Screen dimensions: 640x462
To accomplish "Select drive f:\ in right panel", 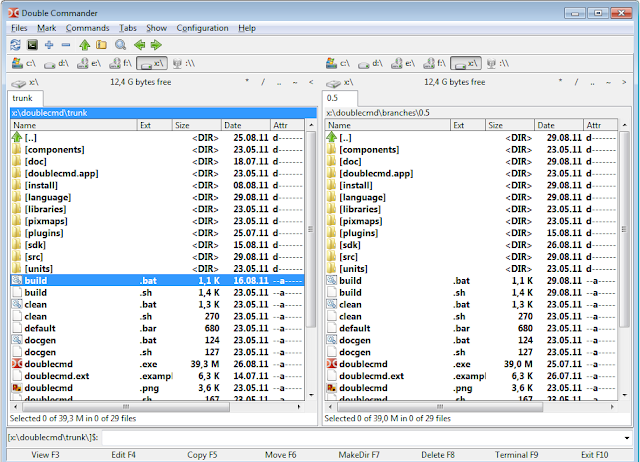I will click(434, 63).
